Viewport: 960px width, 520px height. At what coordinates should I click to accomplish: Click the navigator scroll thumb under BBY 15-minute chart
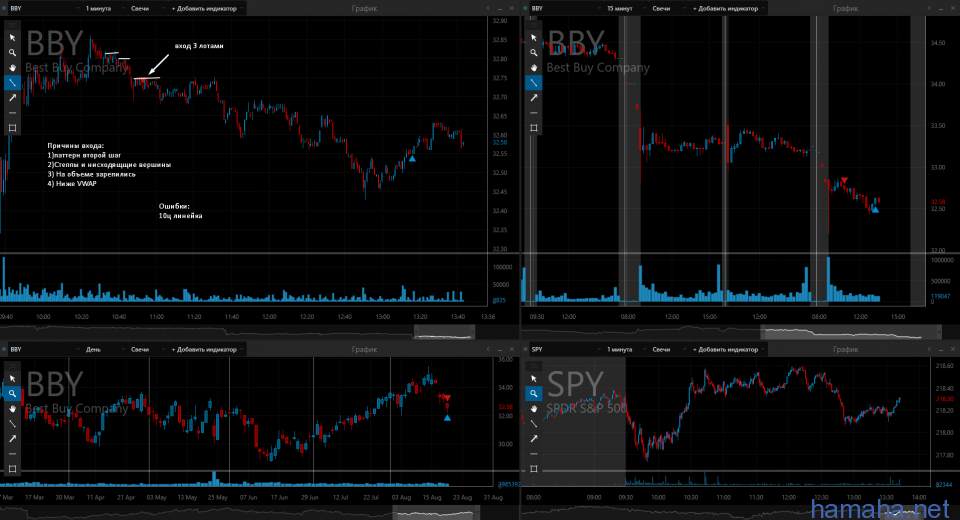click(x=851, y=332)
